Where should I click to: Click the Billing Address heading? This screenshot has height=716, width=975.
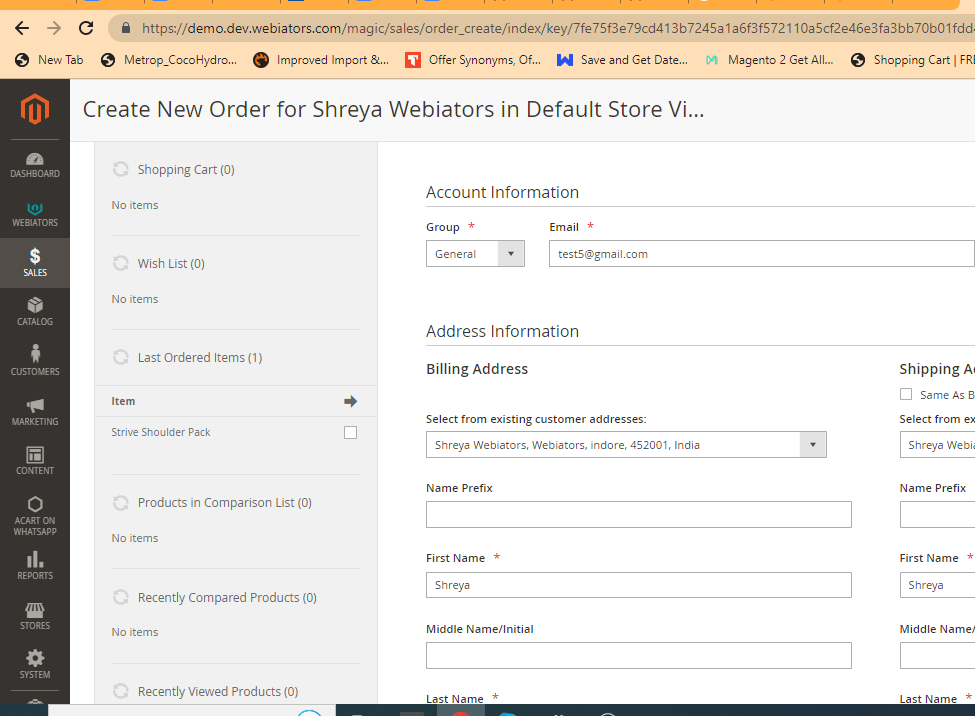[x=477, y=369]
